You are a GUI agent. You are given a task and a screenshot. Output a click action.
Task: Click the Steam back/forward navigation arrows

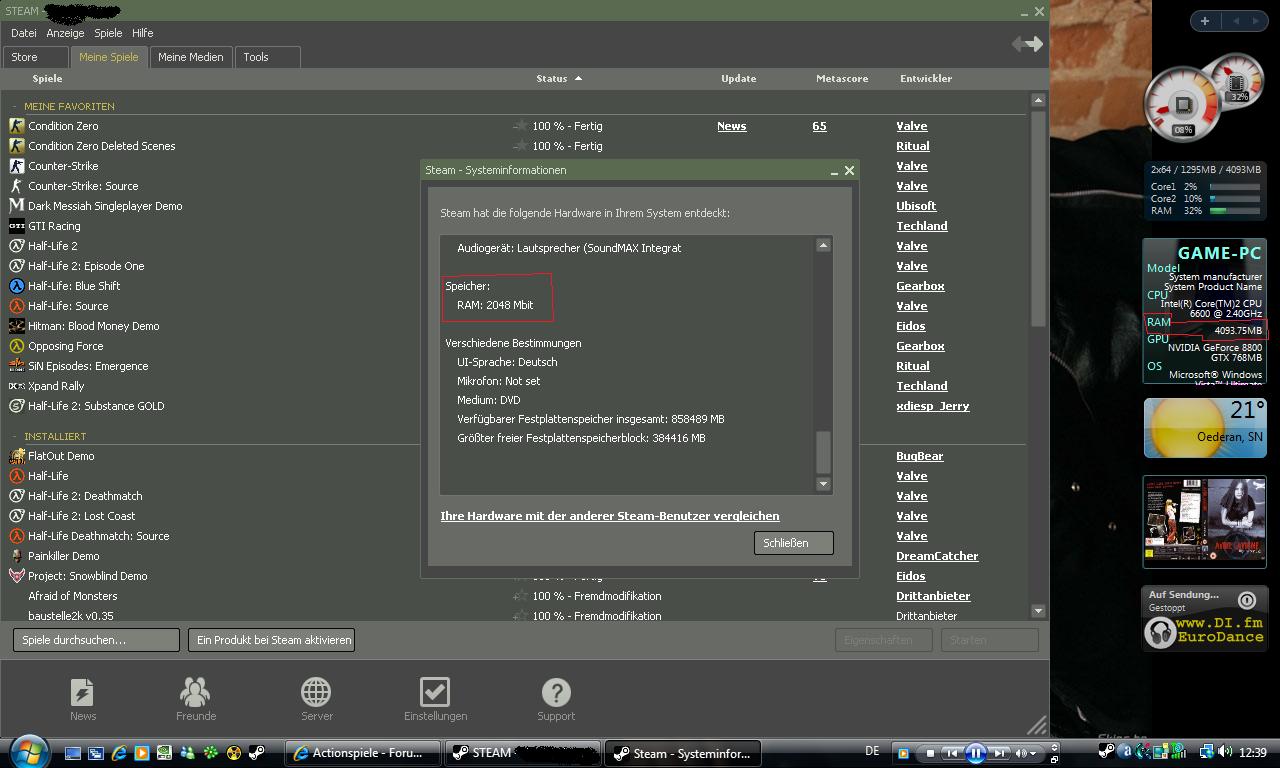coord(1027,43)
